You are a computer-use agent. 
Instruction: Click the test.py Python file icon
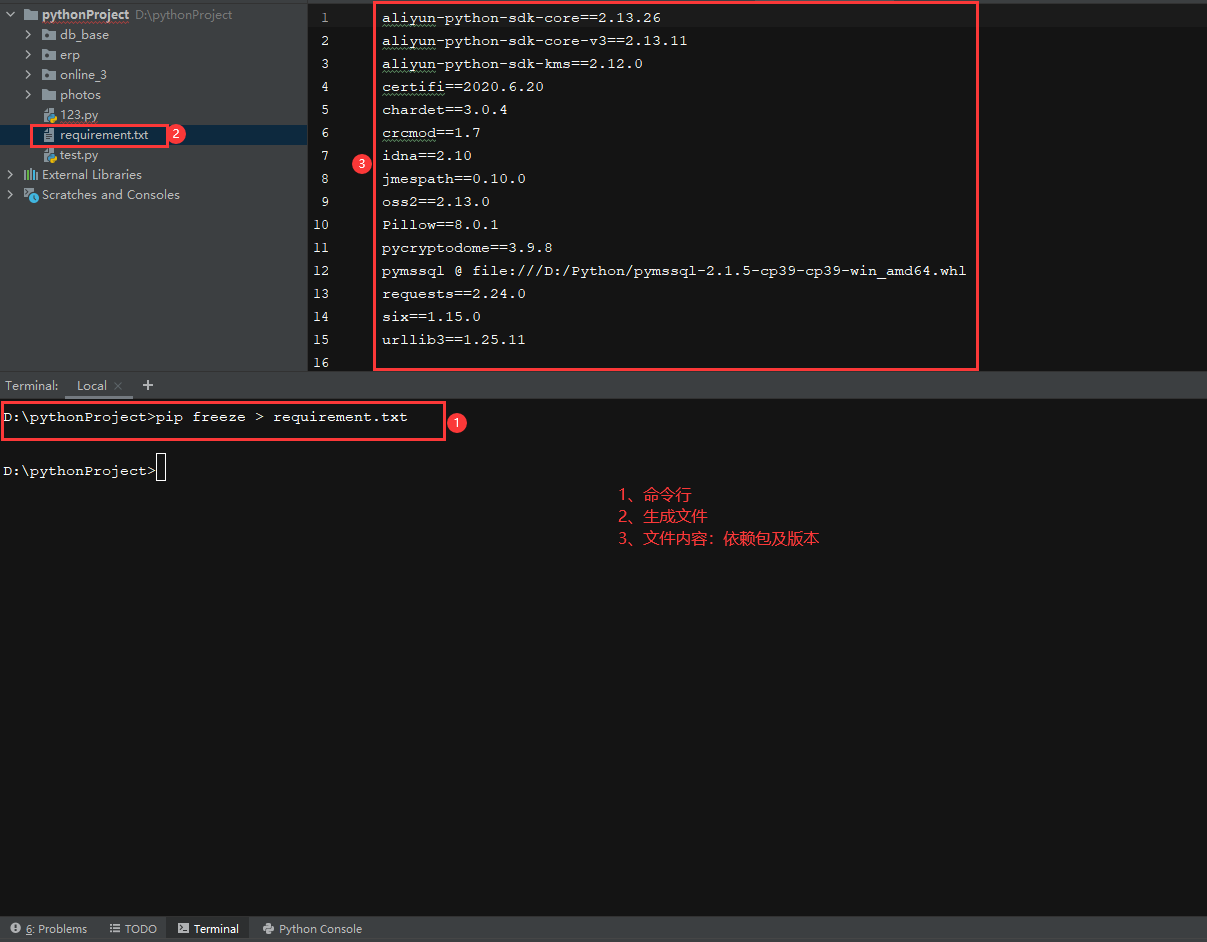[50, 155]
